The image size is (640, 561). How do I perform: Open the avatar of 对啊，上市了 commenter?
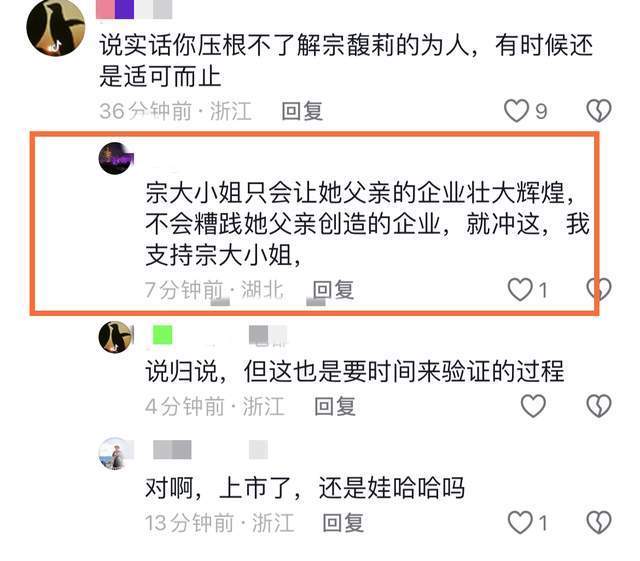point(116,454)
